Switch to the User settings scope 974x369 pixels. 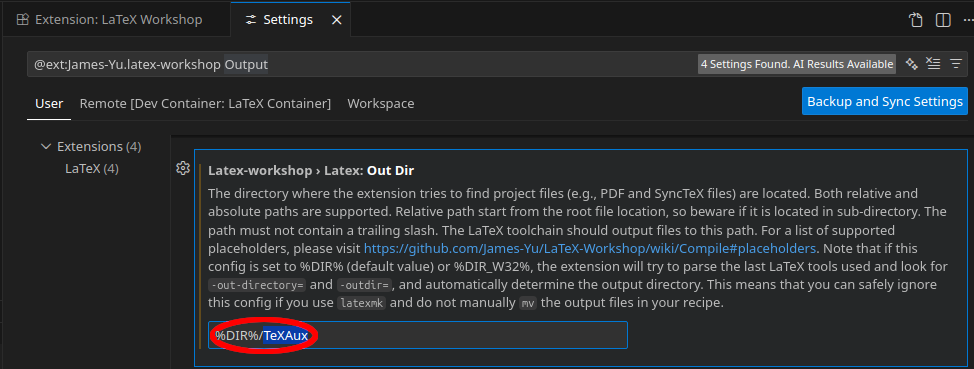click(48, 104)
